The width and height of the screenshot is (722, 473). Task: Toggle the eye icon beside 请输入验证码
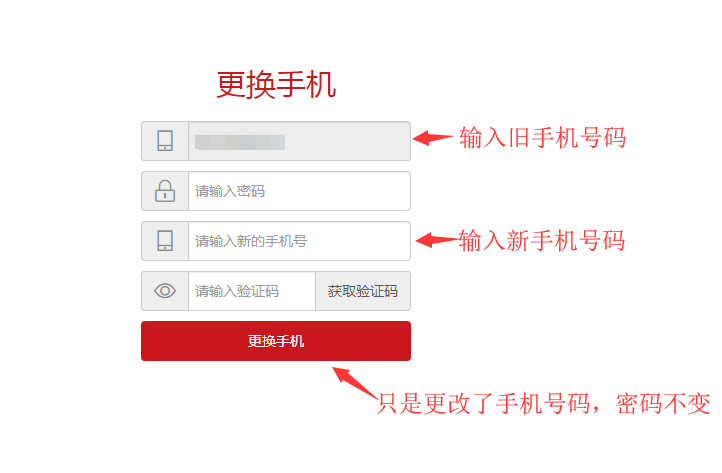coord(165,291)
